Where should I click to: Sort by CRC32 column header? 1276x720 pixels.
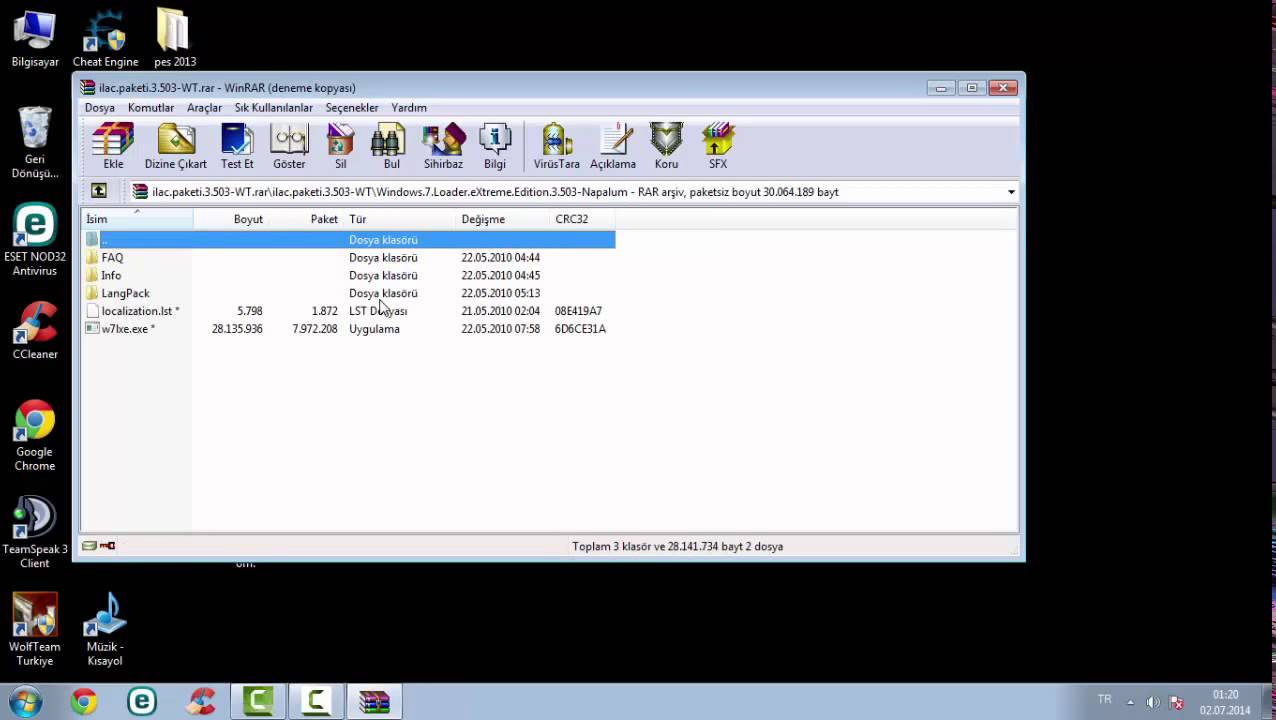click(x=582, y=219)
